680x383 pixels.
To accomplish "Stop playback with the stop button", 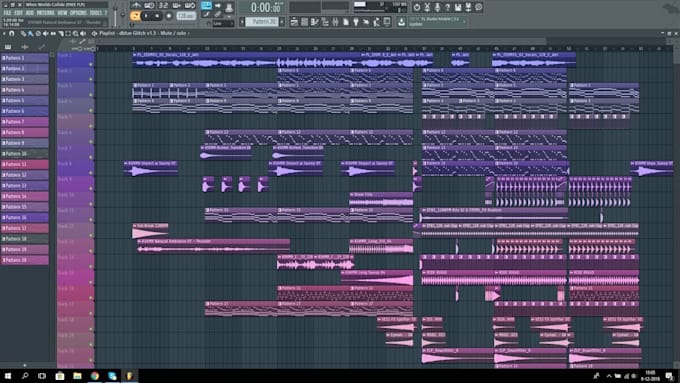I will (x=157, y=16).
